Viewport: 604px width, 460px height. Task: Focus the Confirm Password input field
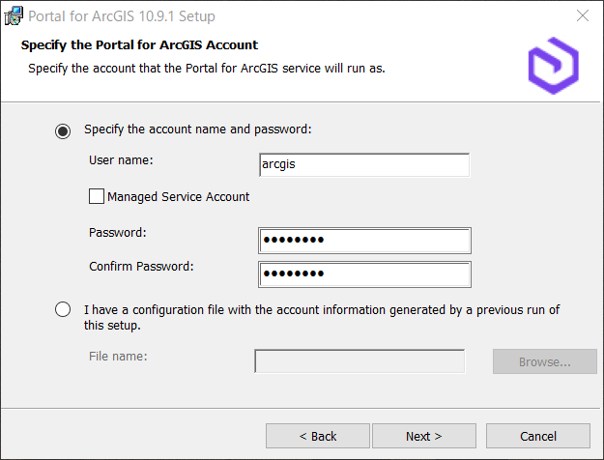pyautogui.click(x=365, y=274)
